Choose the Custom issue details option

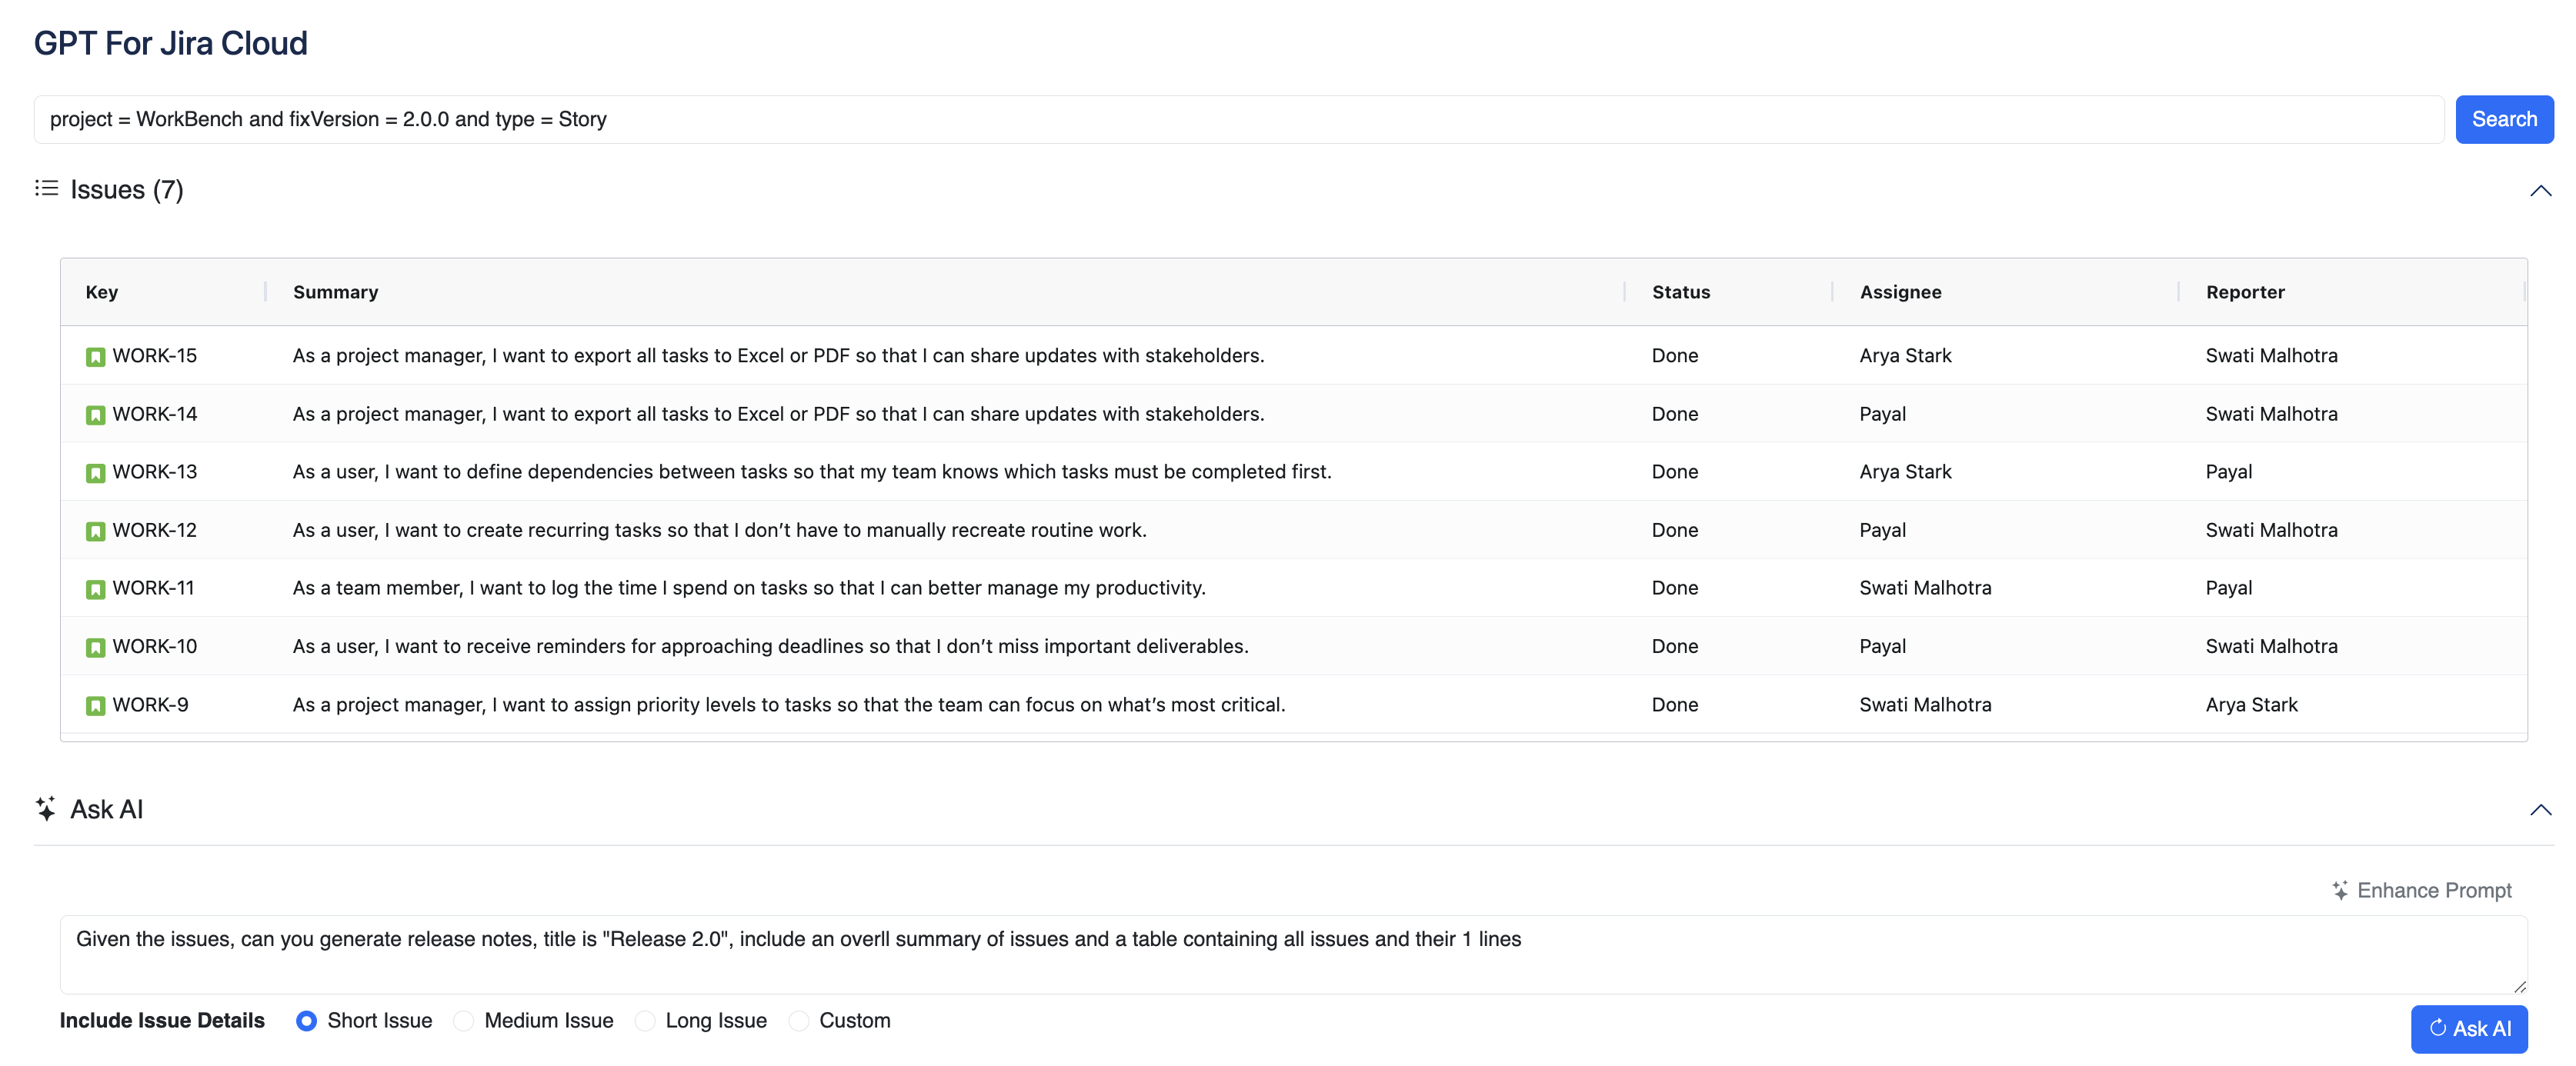(x=799, y=1021)
